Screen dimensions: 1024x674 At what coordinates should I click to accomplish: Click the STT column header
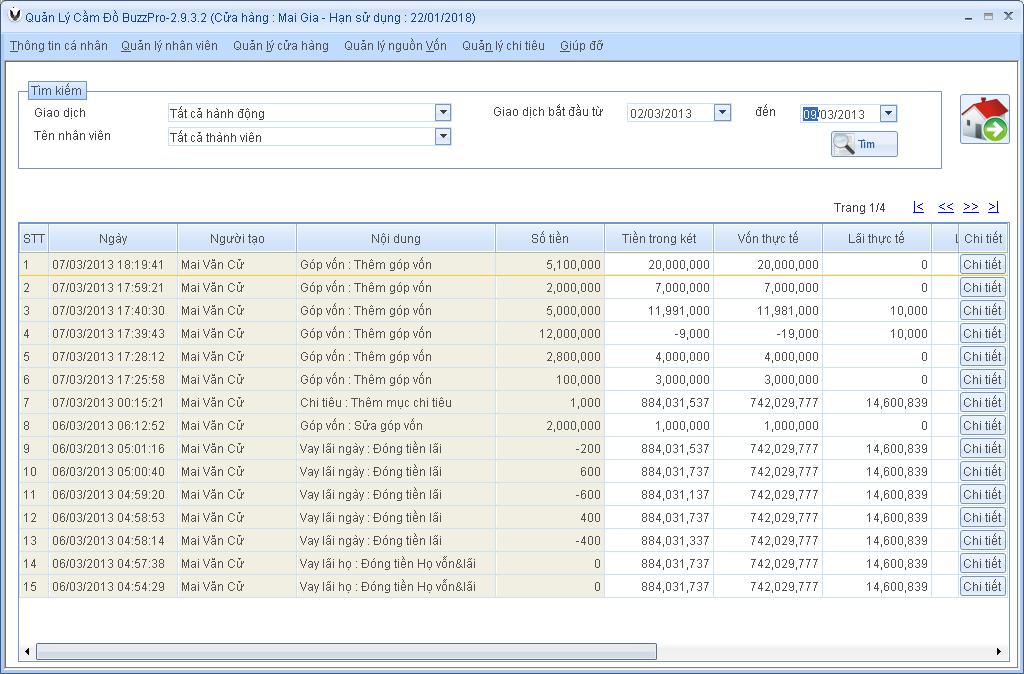(x=34, y=238)
